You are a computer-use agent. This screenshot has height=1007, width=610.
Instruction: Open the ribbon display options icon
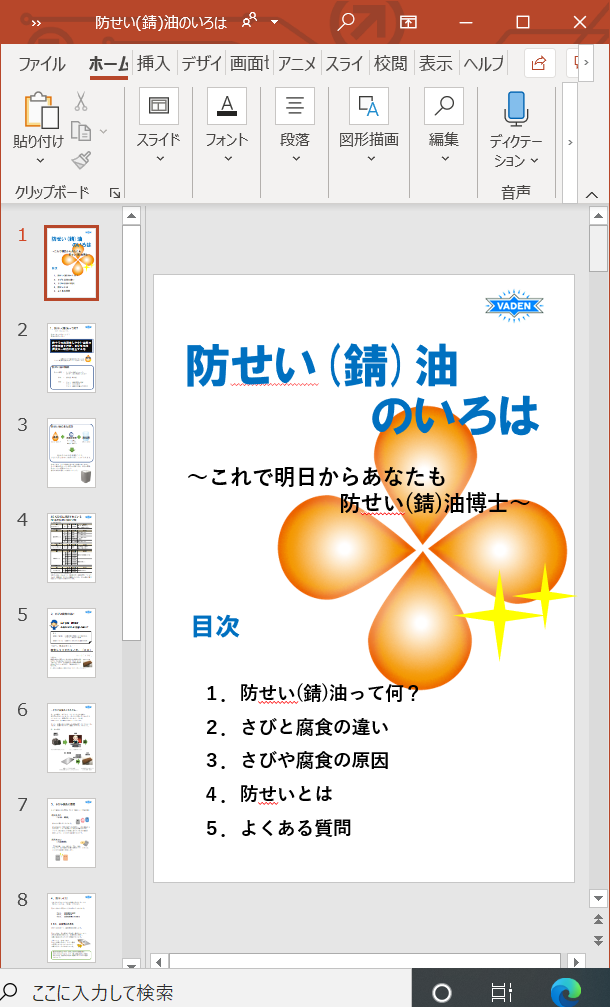coord(408,22)
